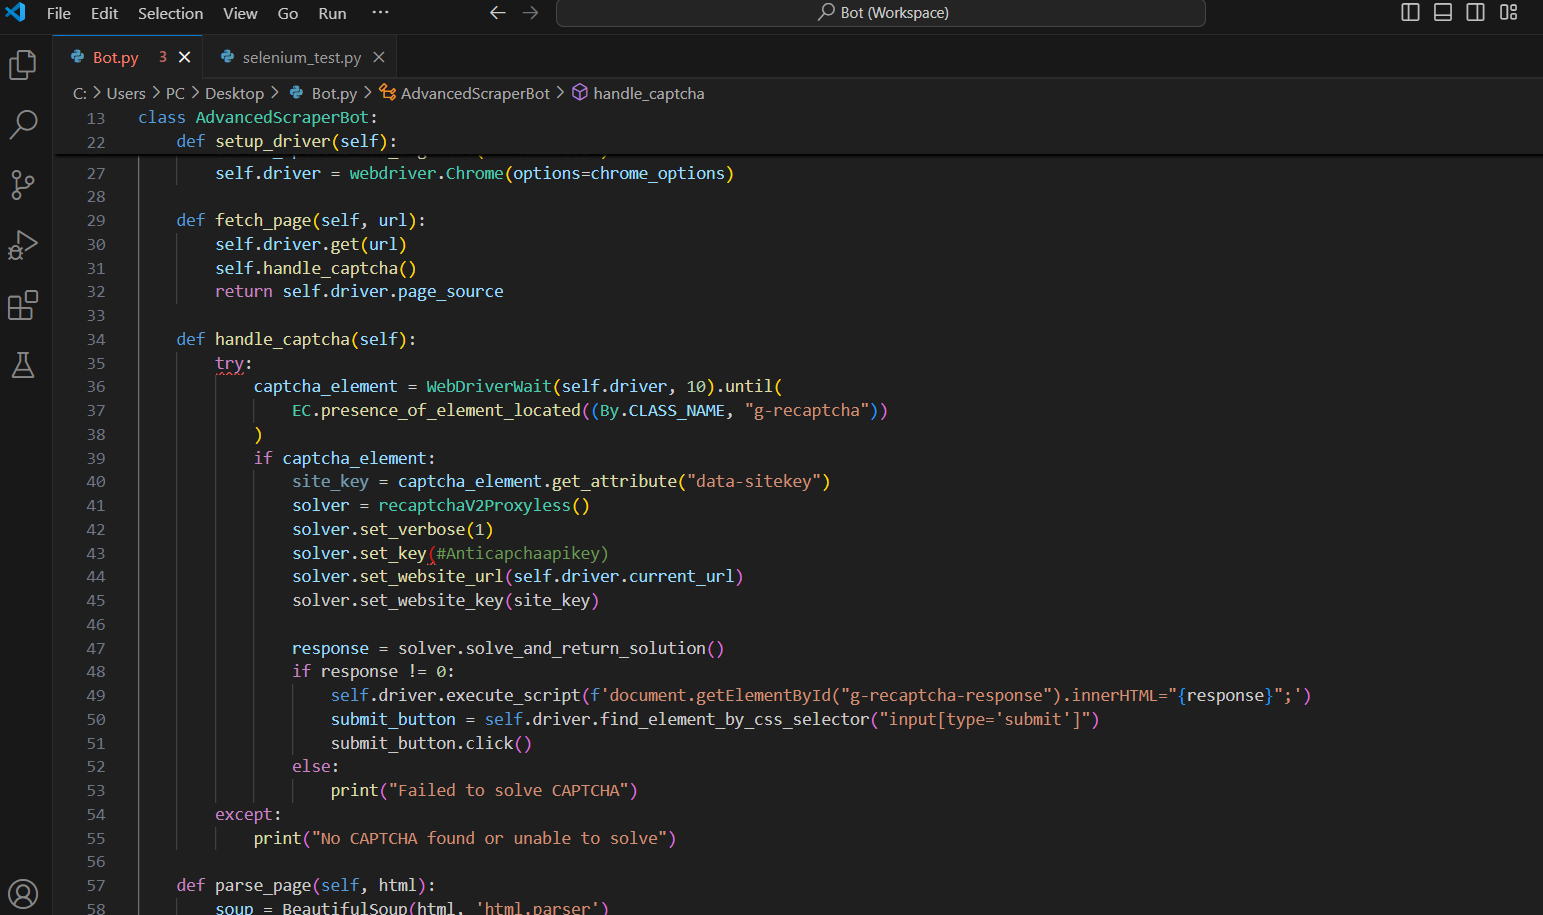Open the Search view in activity bar
Image resolution: width=1543 pixels, height=915 pixels.
click(23, 125)
